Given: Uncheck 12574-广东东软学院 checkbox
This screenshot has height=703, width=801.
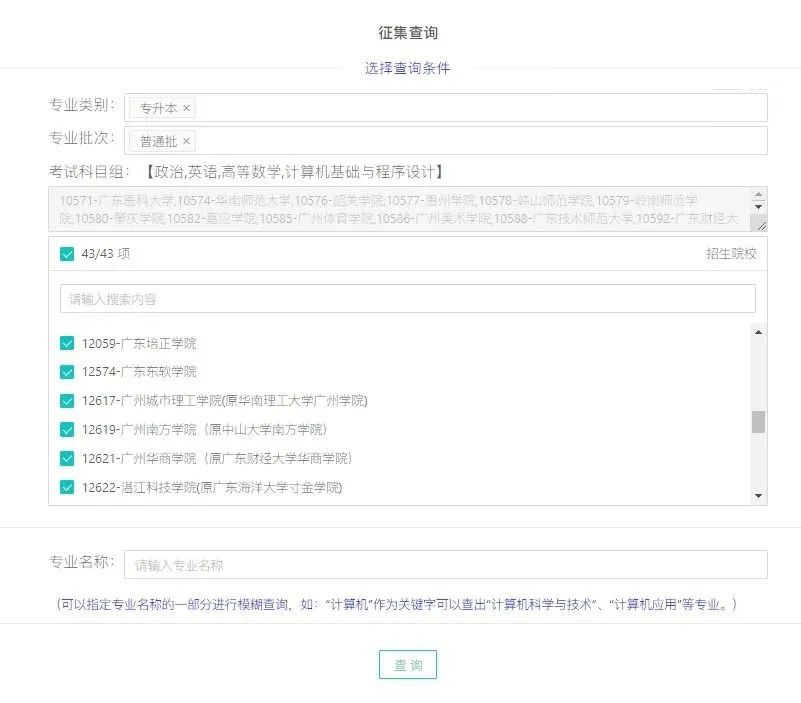Looking at the screenshot, I should coord(67,372).
